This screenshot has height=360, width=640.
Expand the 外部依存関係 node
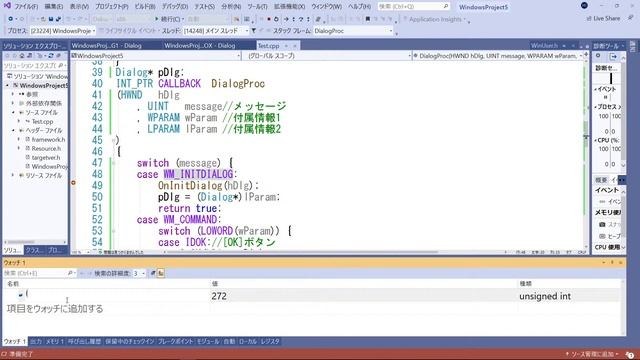[13, 103]
